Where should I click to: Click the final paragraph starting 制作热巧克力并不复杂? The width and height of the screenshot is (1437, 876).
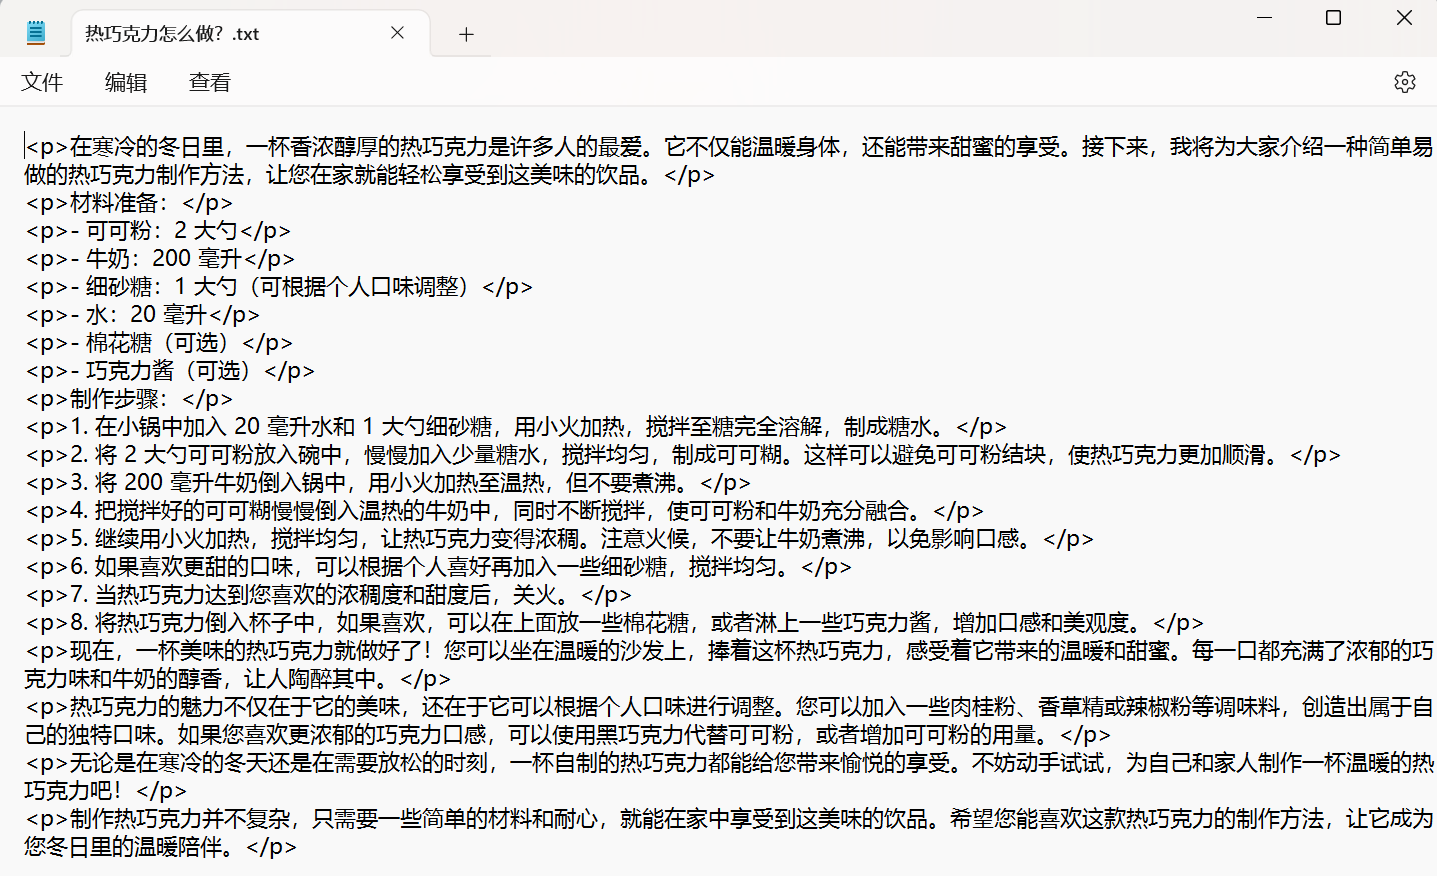click(x=729, y=833)
